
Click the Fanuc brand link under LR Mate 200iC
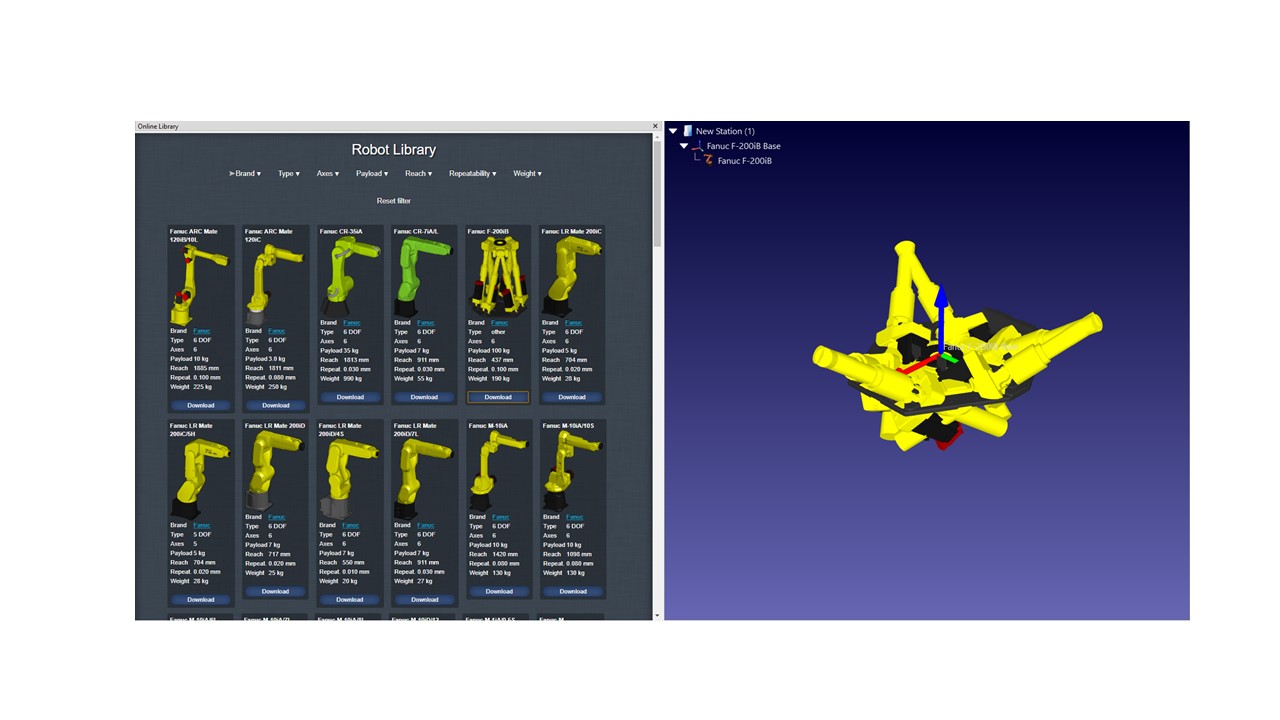click(573, 323)
